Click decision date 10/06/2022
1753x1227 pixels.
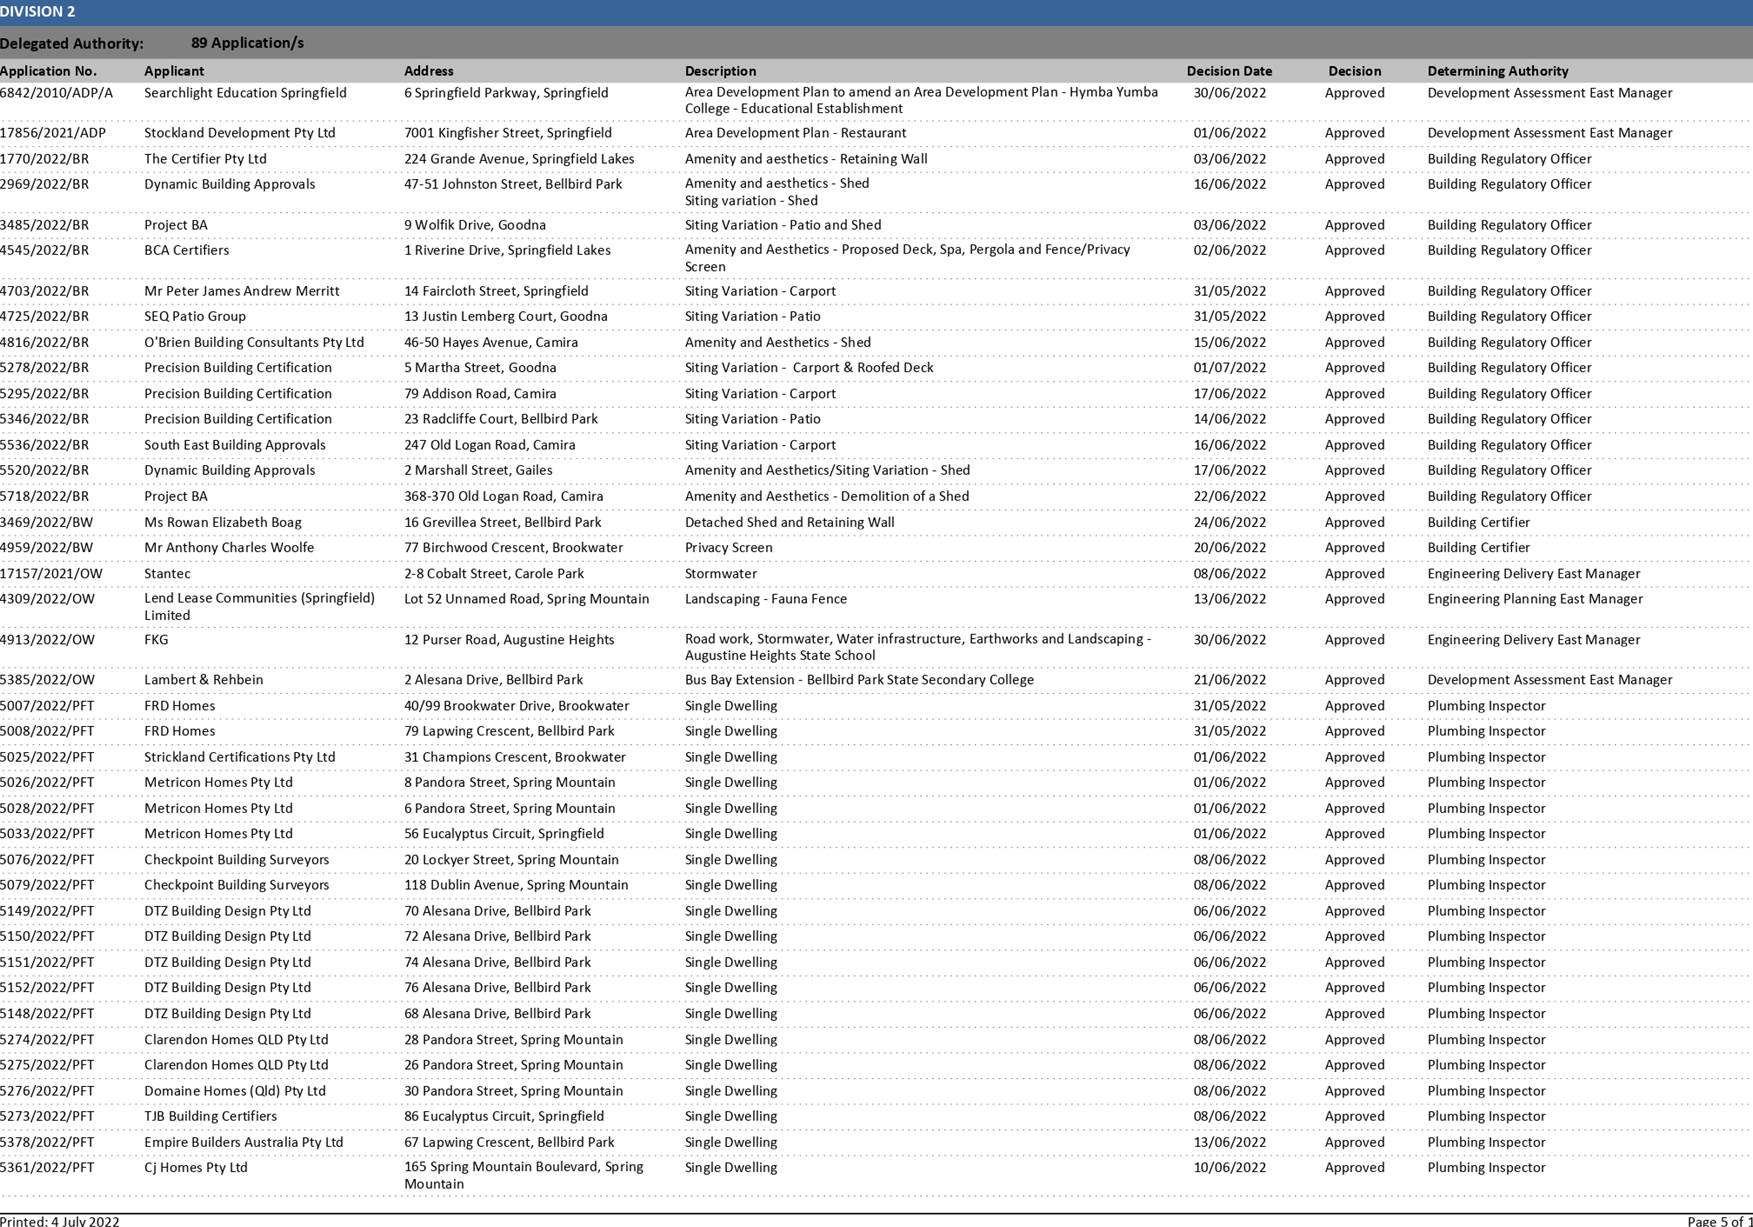[1229, 1167]
